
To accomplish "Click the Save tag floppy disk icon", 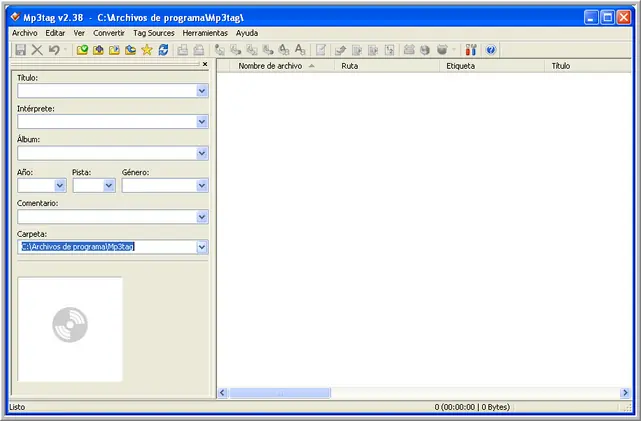I will (x=20, y=50).
